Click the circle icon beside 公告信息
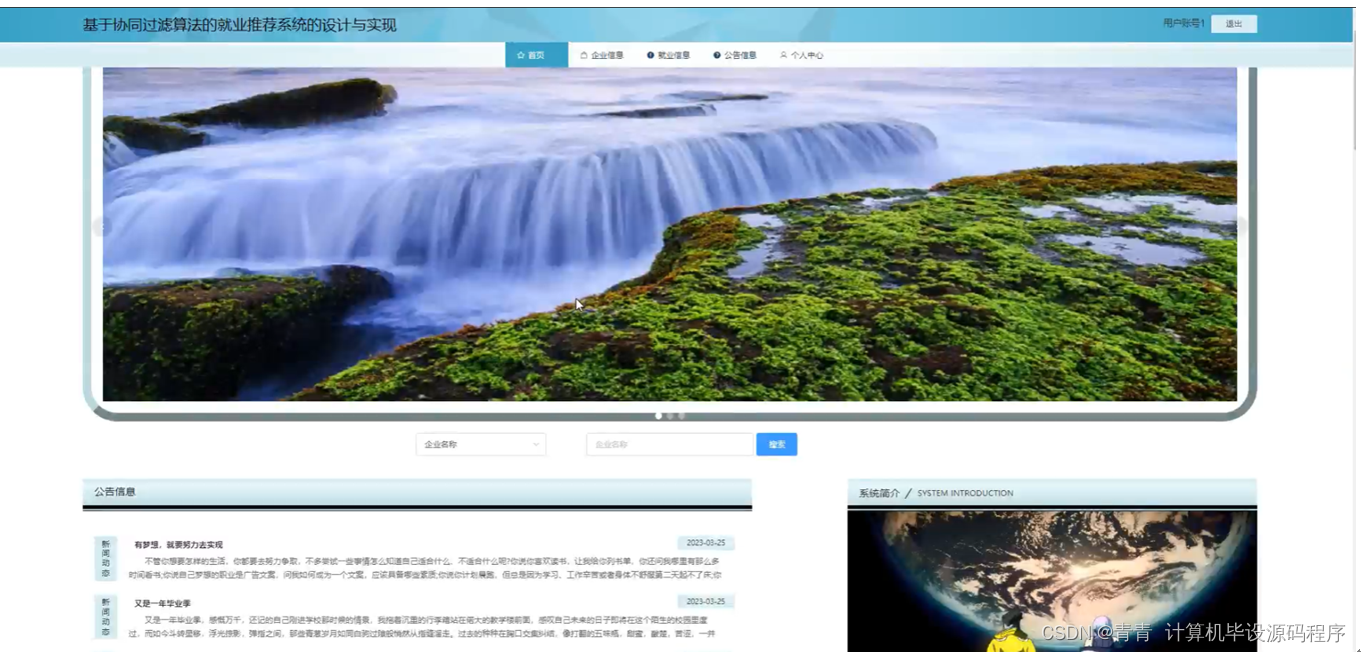This screenshot has height=652, width=1361. [717, 55]
